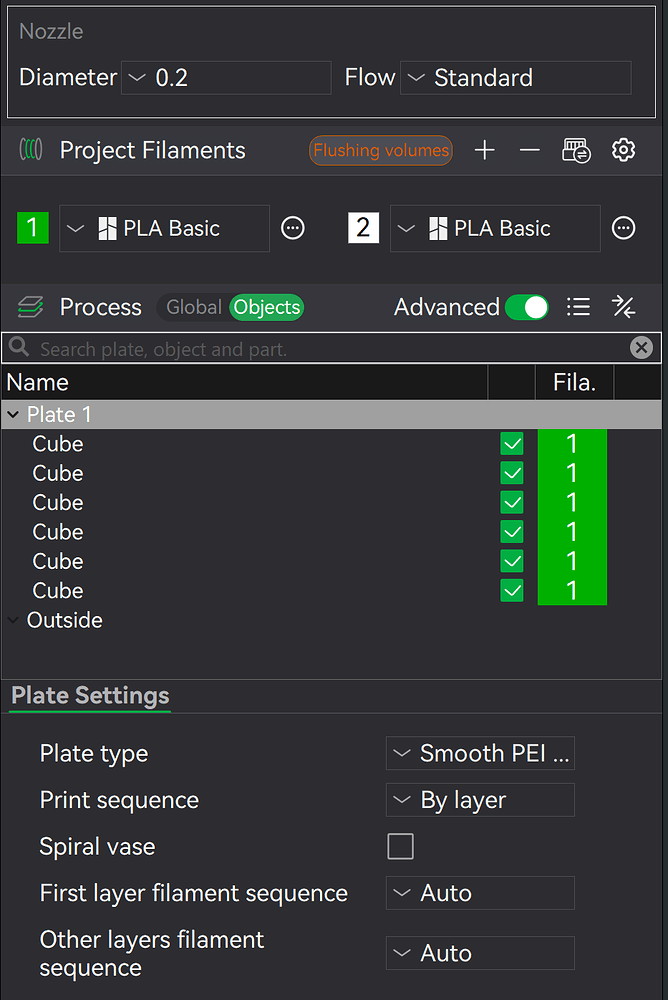Screen dimensions: 668x1000
Task: Toggle the Advanced settings switch
Action: 526,307
